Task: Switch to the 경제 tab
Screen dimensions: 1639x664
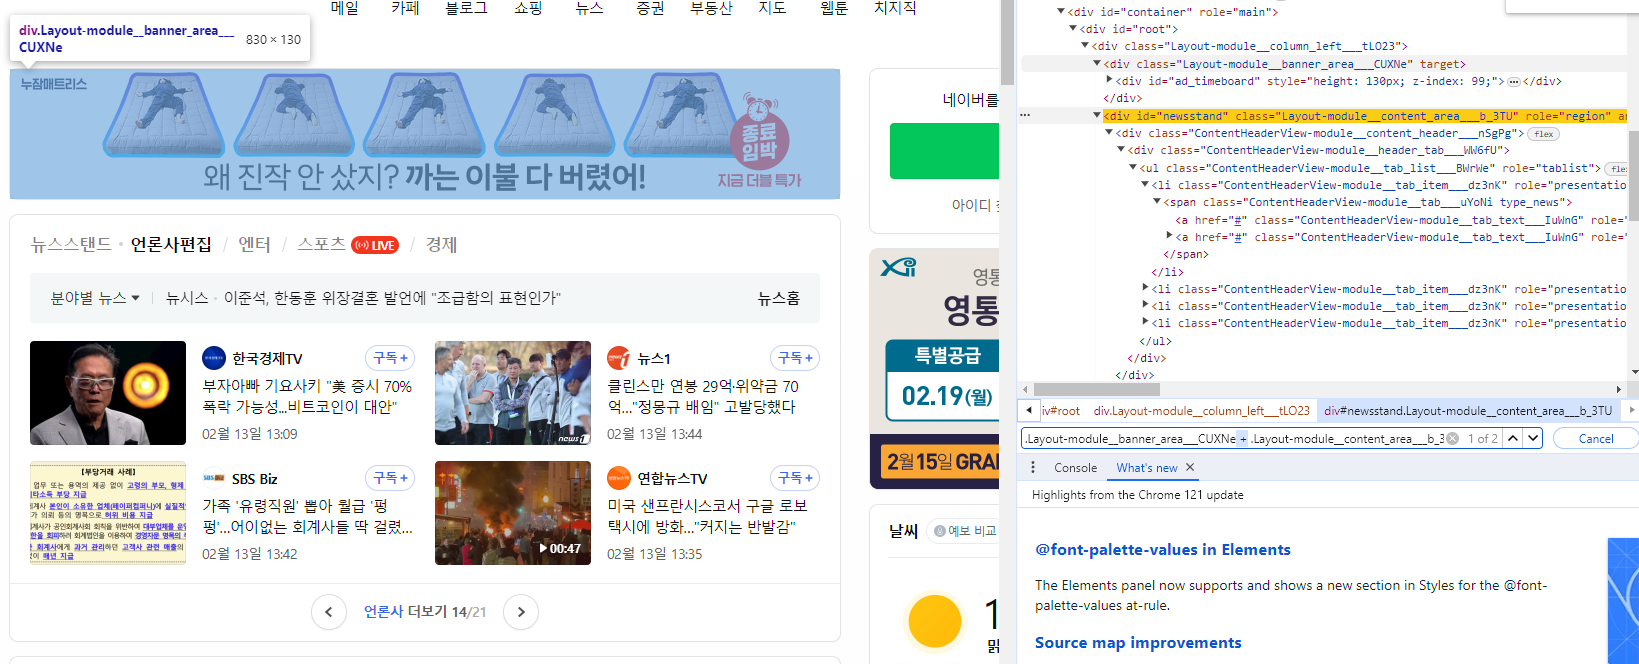Action: (x=441, y=245)
